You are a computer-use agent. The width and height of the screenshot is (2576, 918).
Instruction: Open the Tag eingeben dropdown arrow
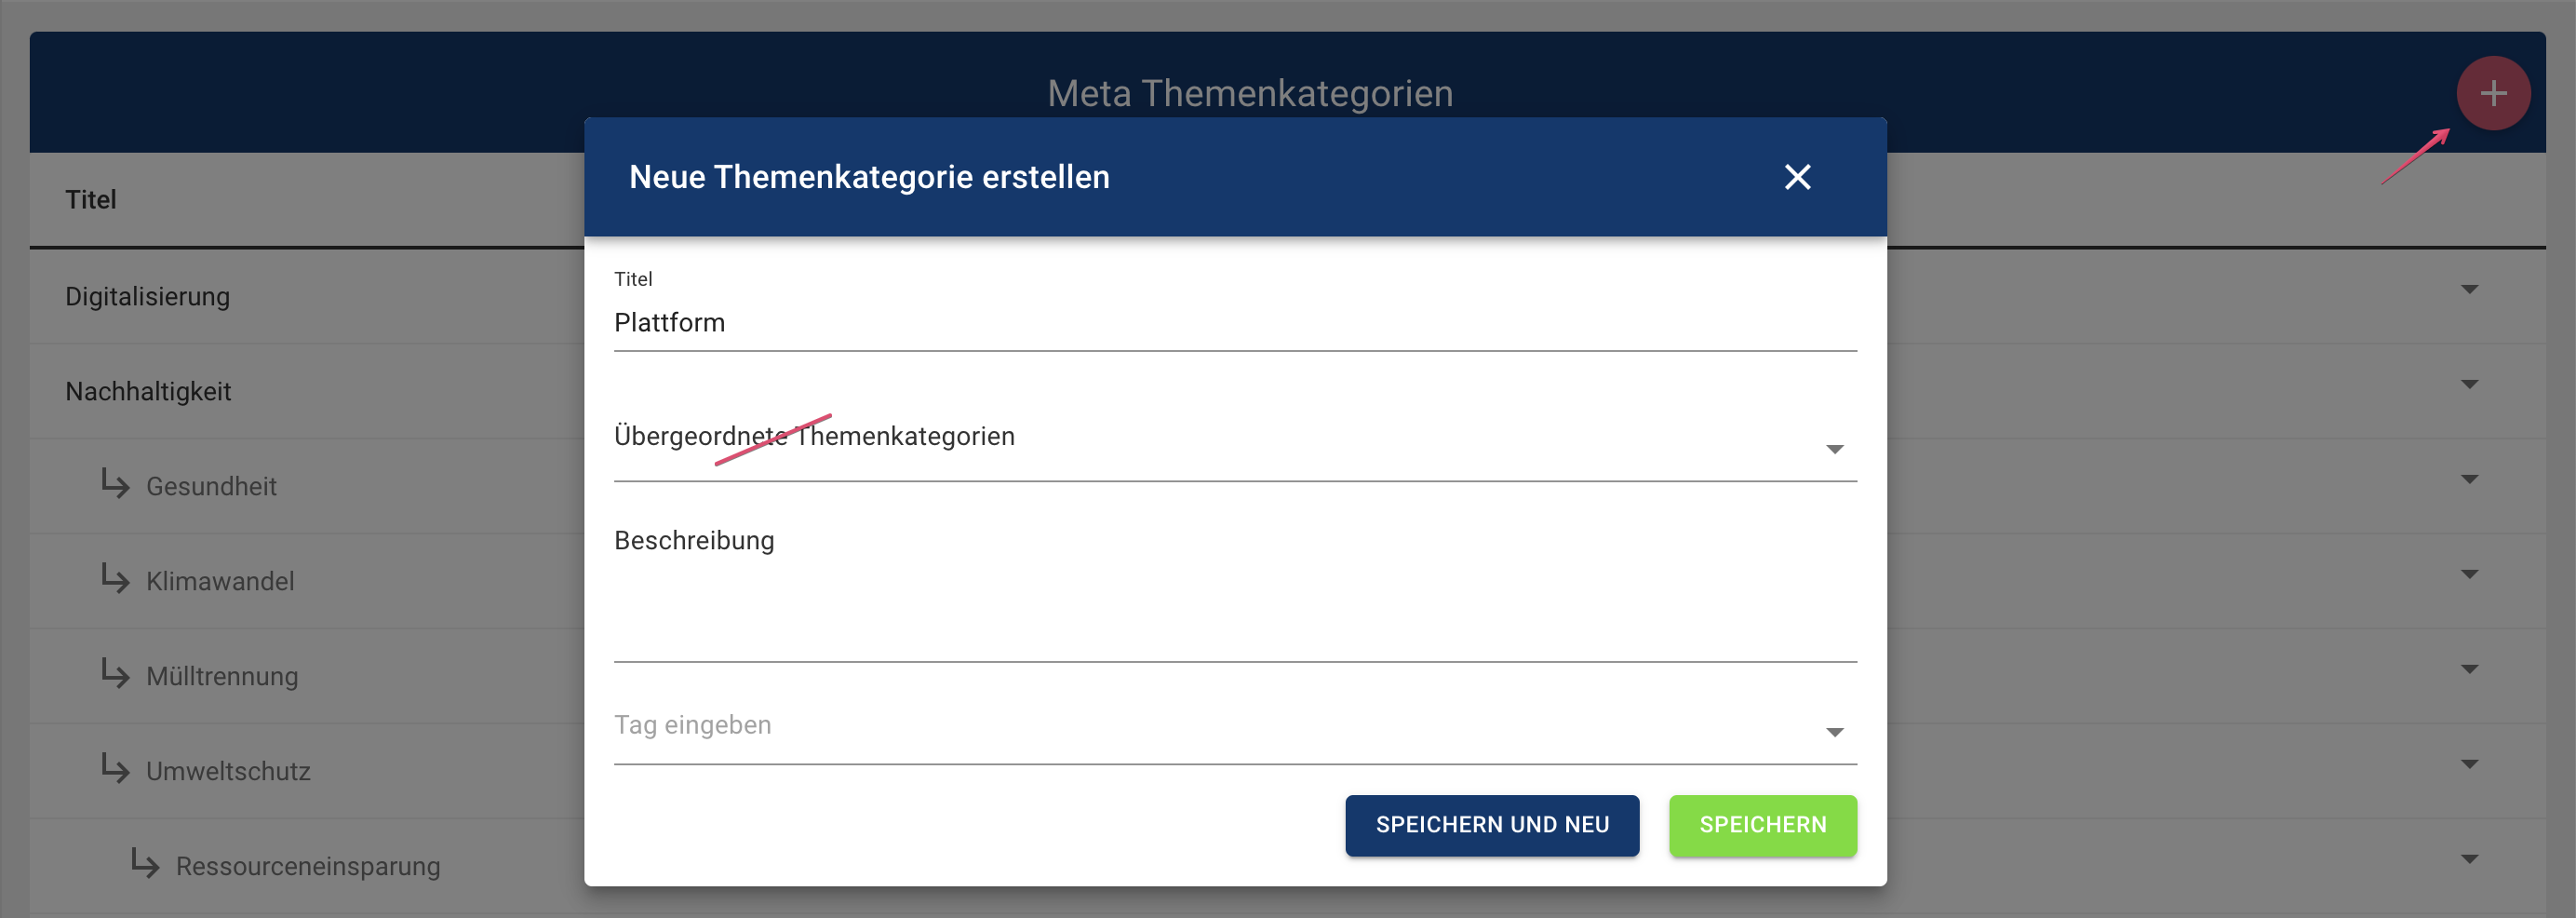coord(1834,732)
